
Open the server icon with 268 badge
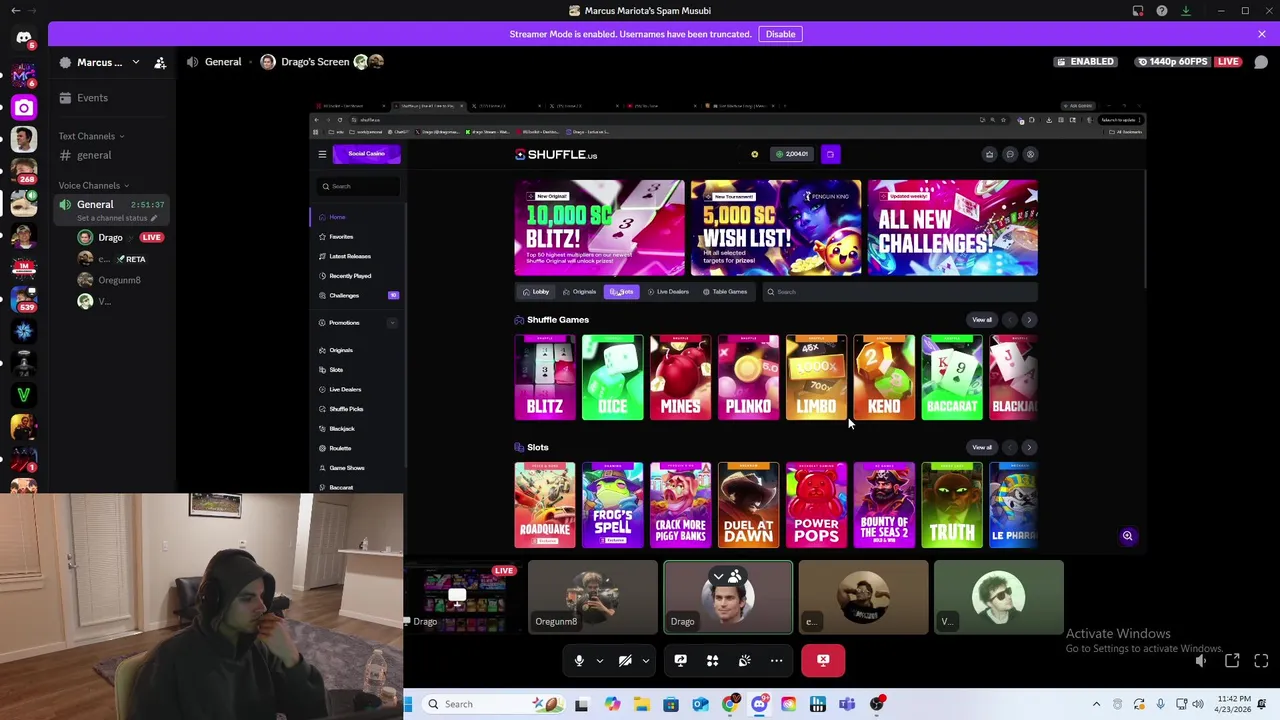(x=23, y=171)
